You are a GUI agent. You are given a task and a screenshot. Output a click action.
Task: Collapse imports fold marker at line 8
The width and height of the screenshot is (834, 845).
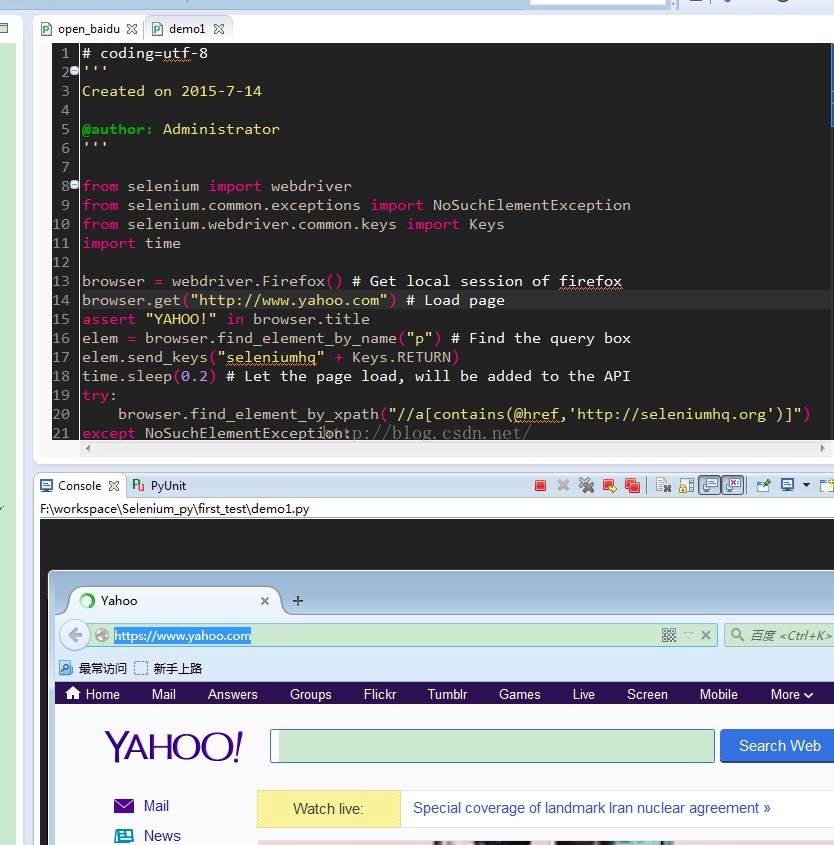(x=74, y=184)
